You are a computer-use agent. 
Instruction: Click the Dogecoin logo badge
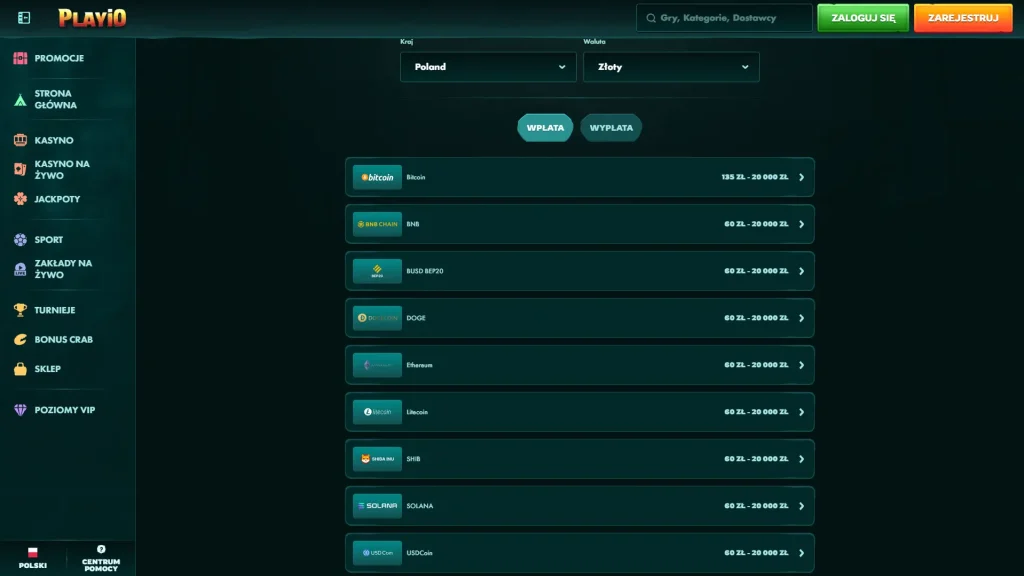(x=377, y=318)
